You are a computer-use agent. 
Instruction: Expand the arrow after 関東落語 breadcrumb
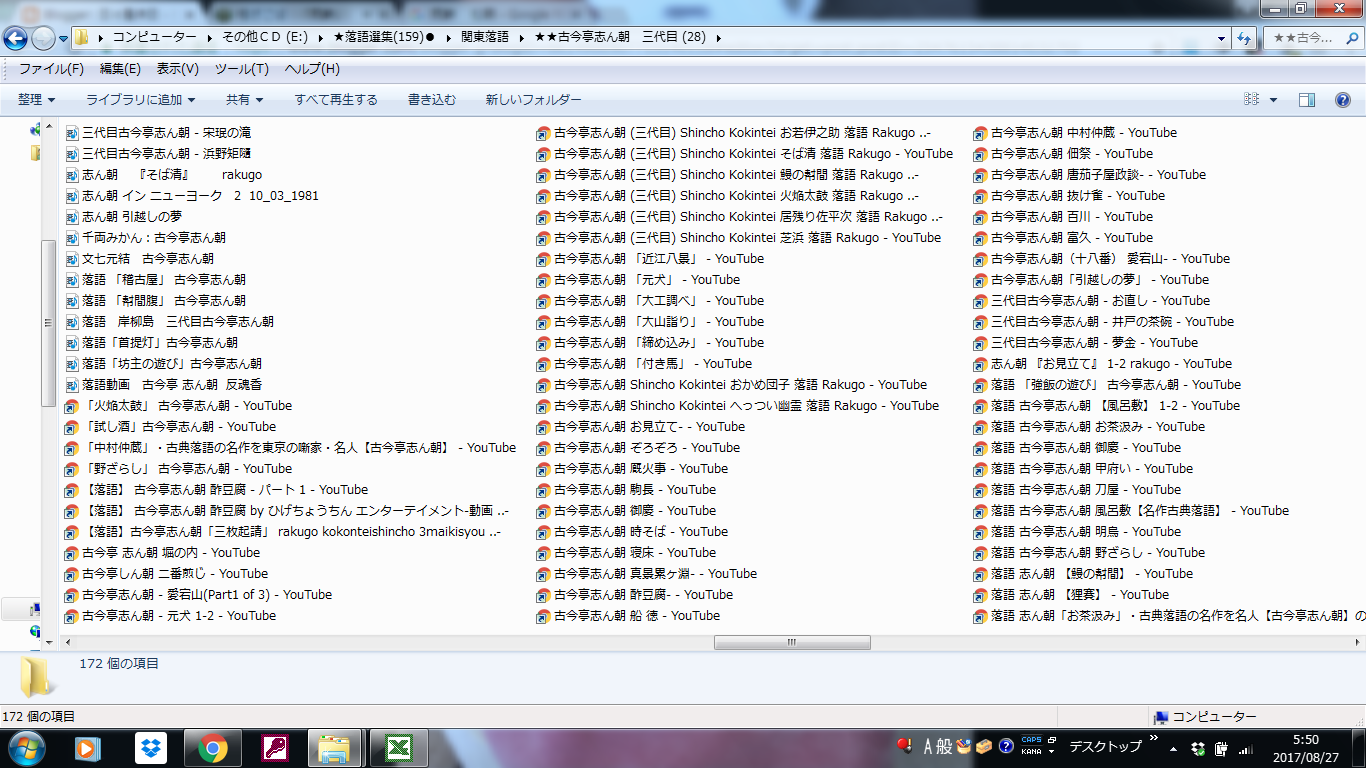click(x=523, y=37)
